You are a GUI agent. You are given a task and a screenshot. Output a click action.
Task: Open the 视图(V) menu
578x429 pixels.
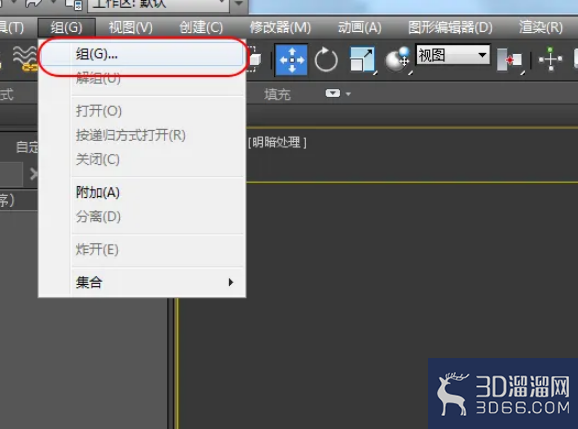click(130, 28)
